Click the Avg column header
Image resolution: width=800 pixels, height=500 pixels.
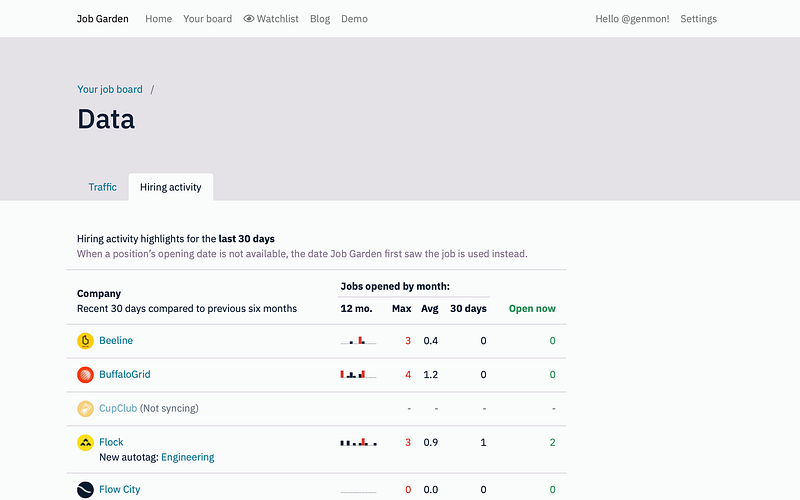pyautogui.click(x=430, y=309)
